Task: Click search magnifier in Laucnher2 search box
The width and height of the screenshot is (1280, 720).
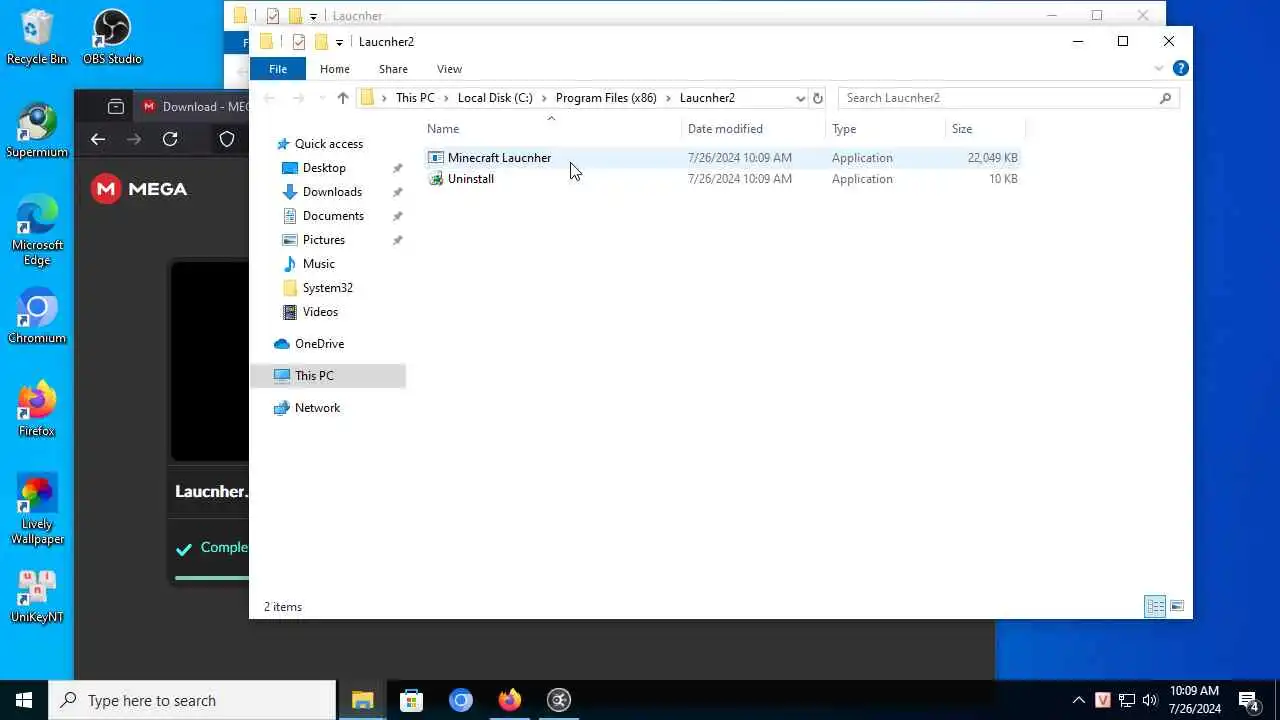Action: coord(1165,98)
